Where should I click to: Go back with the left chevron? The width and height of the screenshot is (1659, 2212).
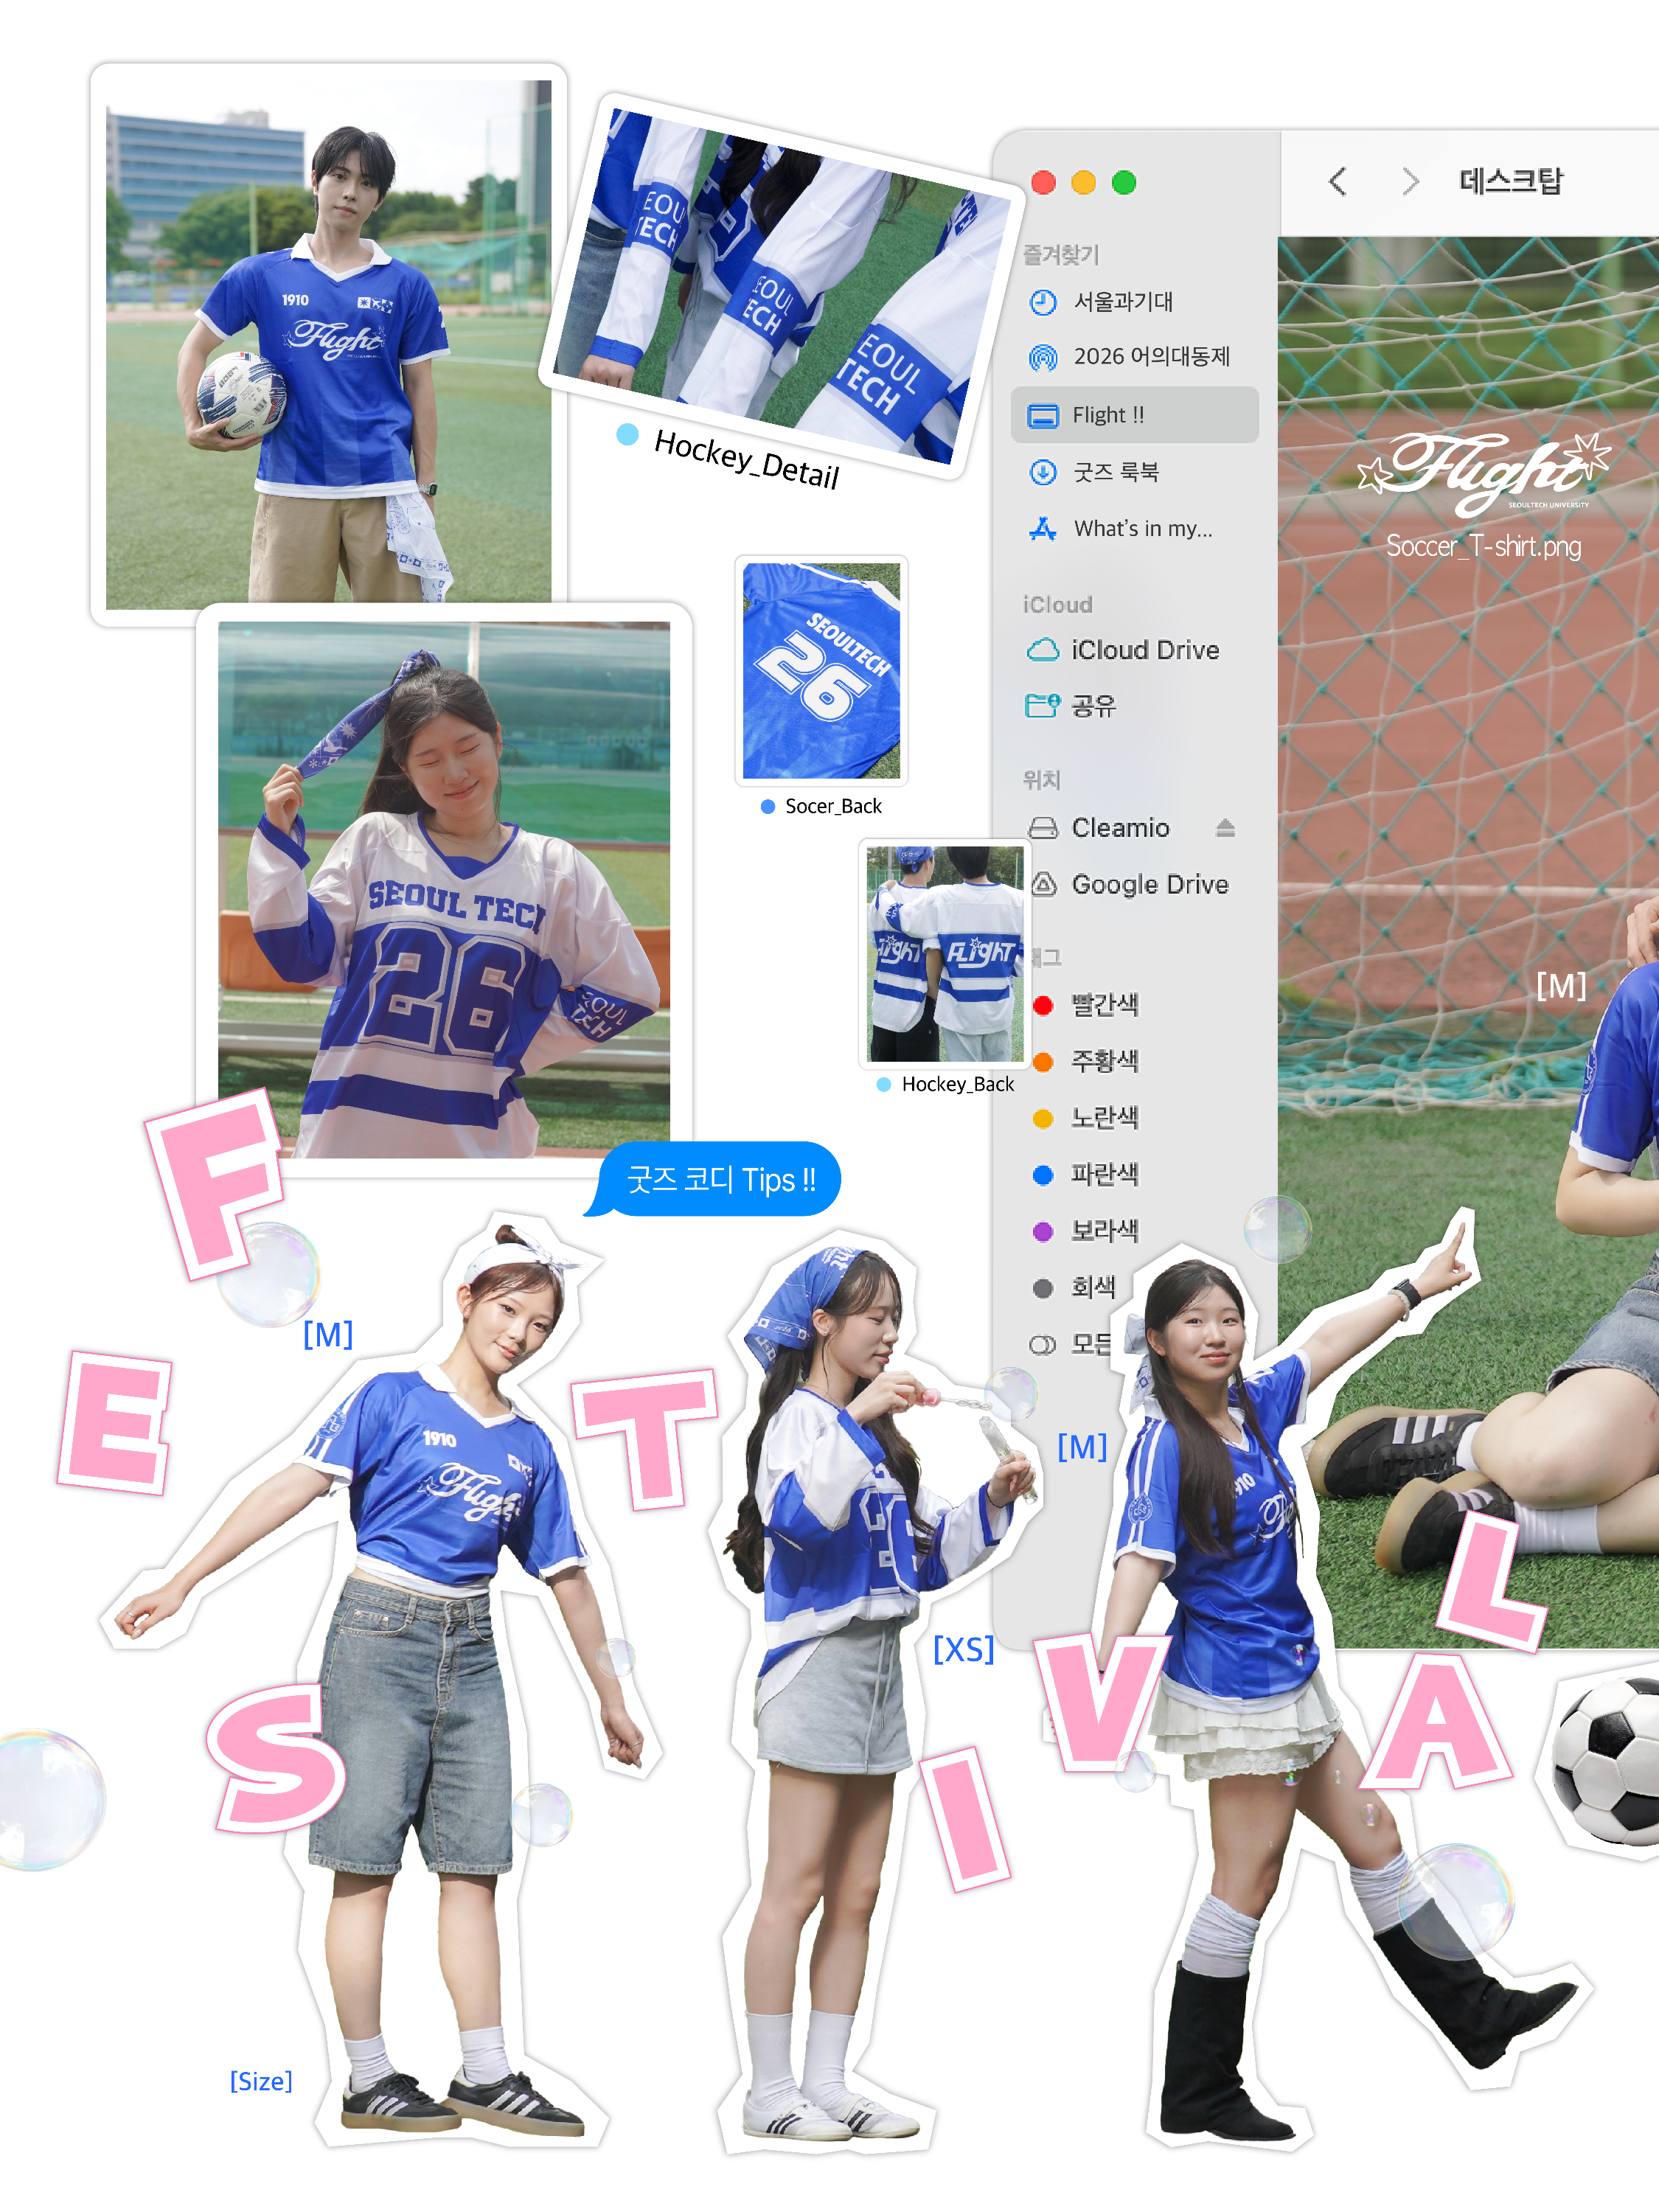[1338, 181]
